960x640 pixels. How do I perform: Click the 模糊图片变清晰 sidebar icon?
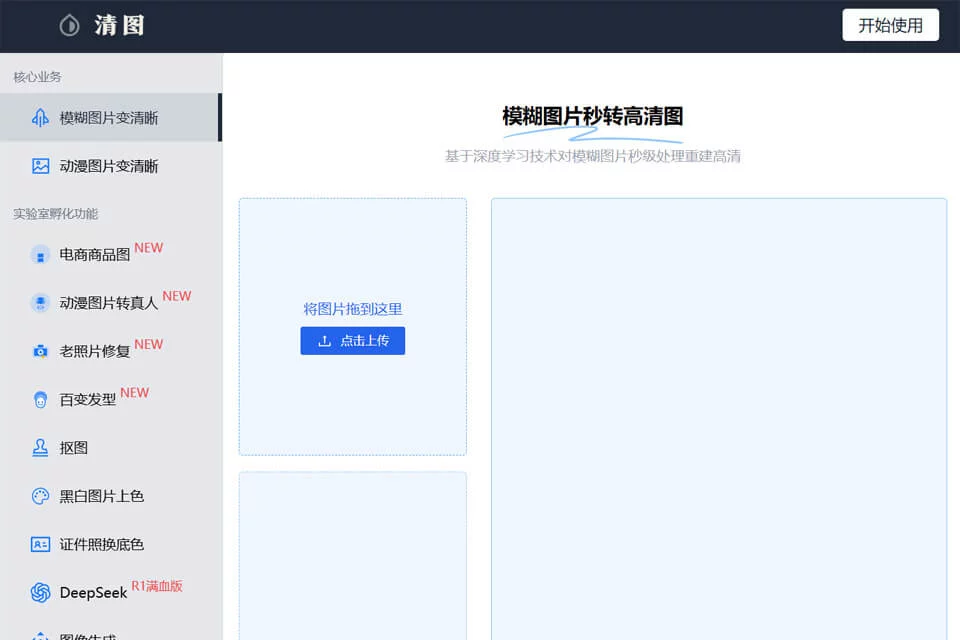tap(40, 118)
